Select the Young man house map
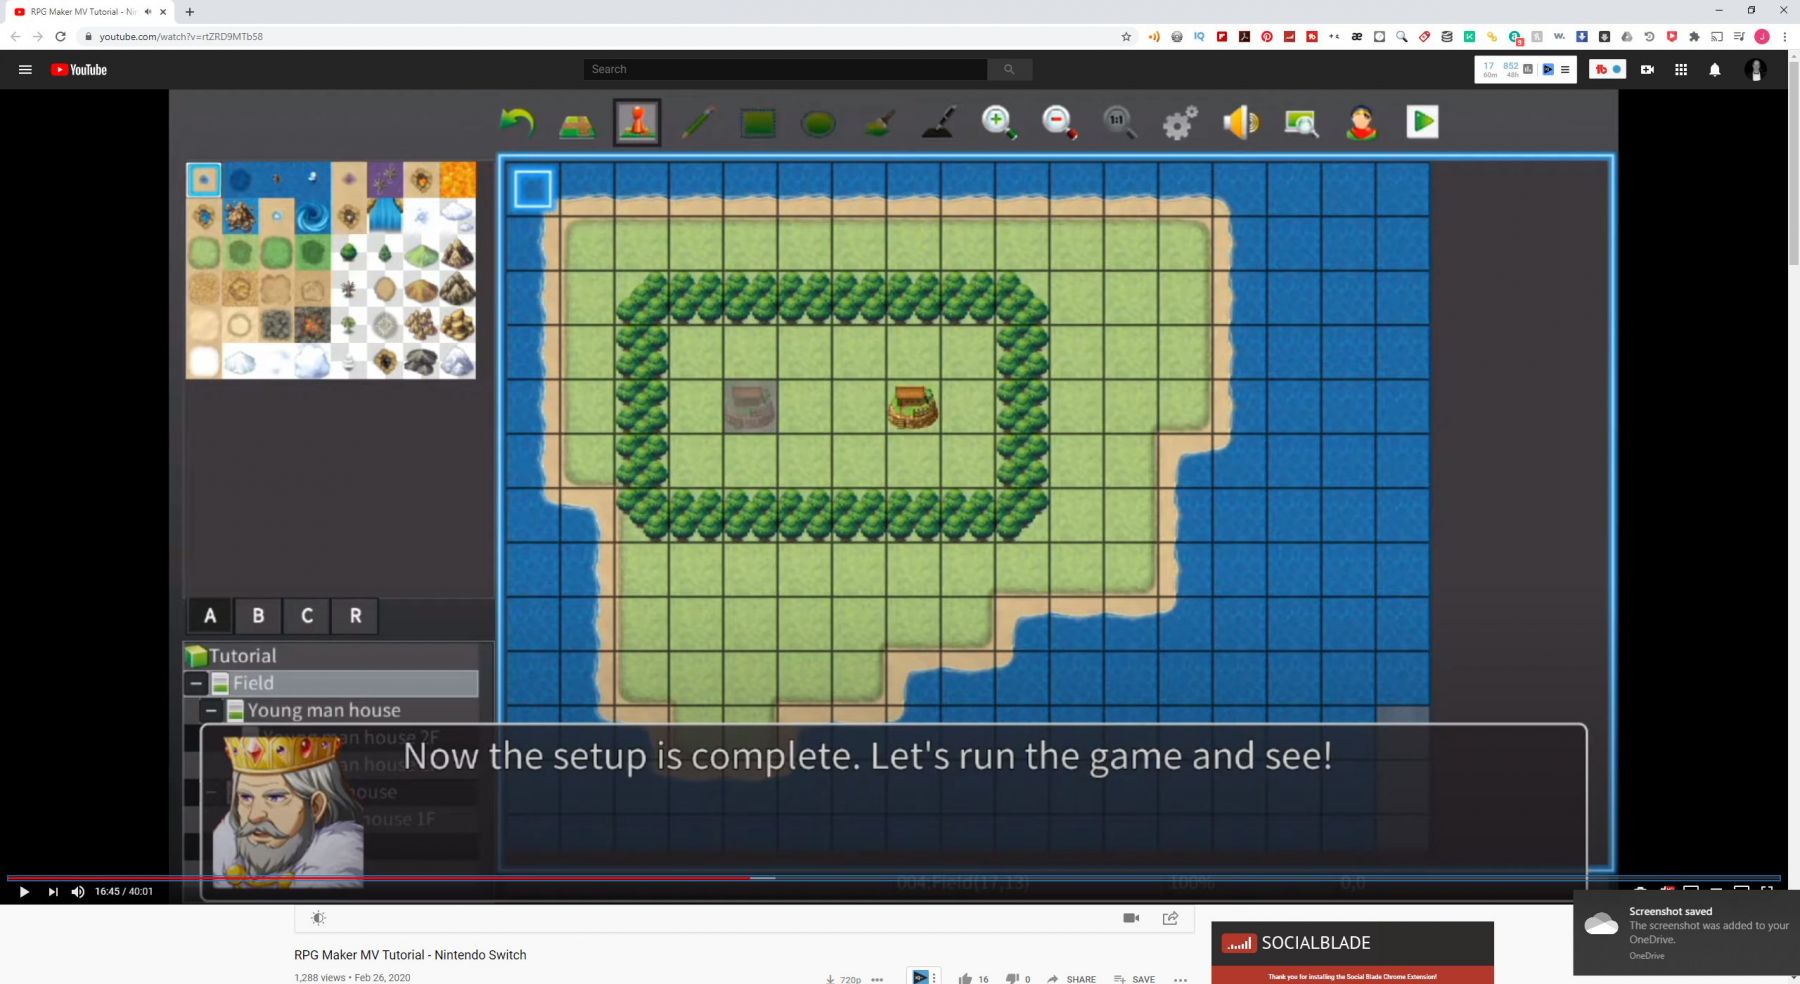 tap(324, 710)
